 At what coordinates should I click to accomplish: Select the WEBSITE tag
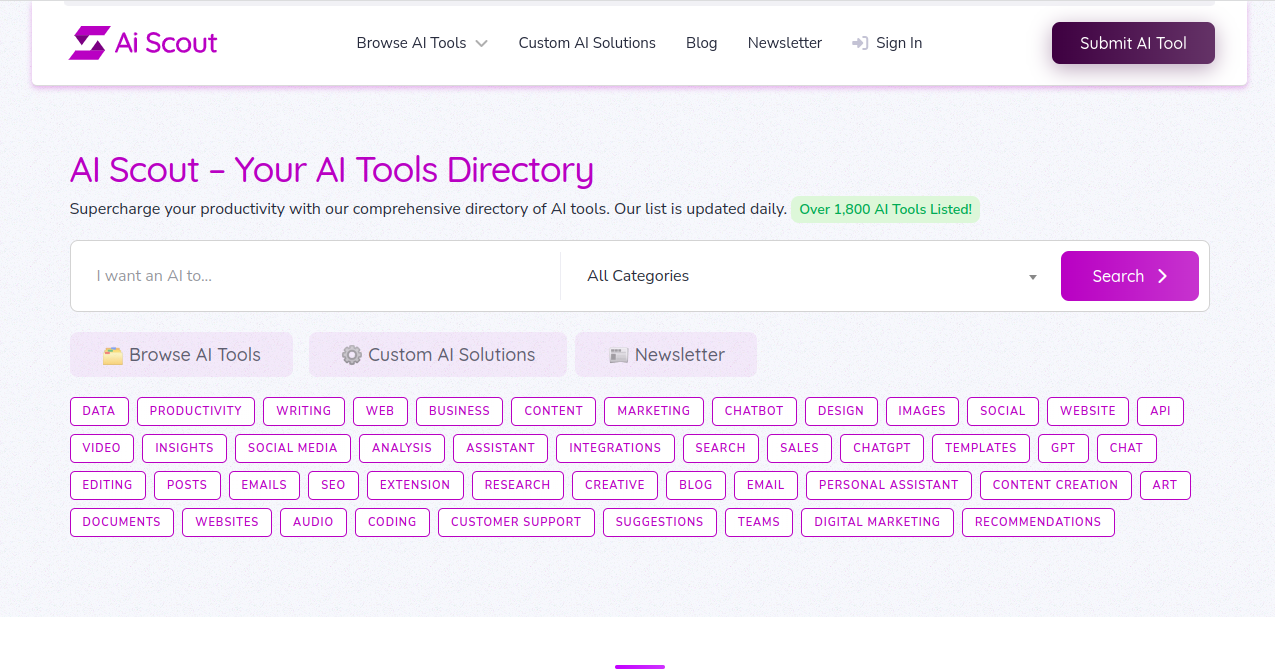click(1088, 411)
